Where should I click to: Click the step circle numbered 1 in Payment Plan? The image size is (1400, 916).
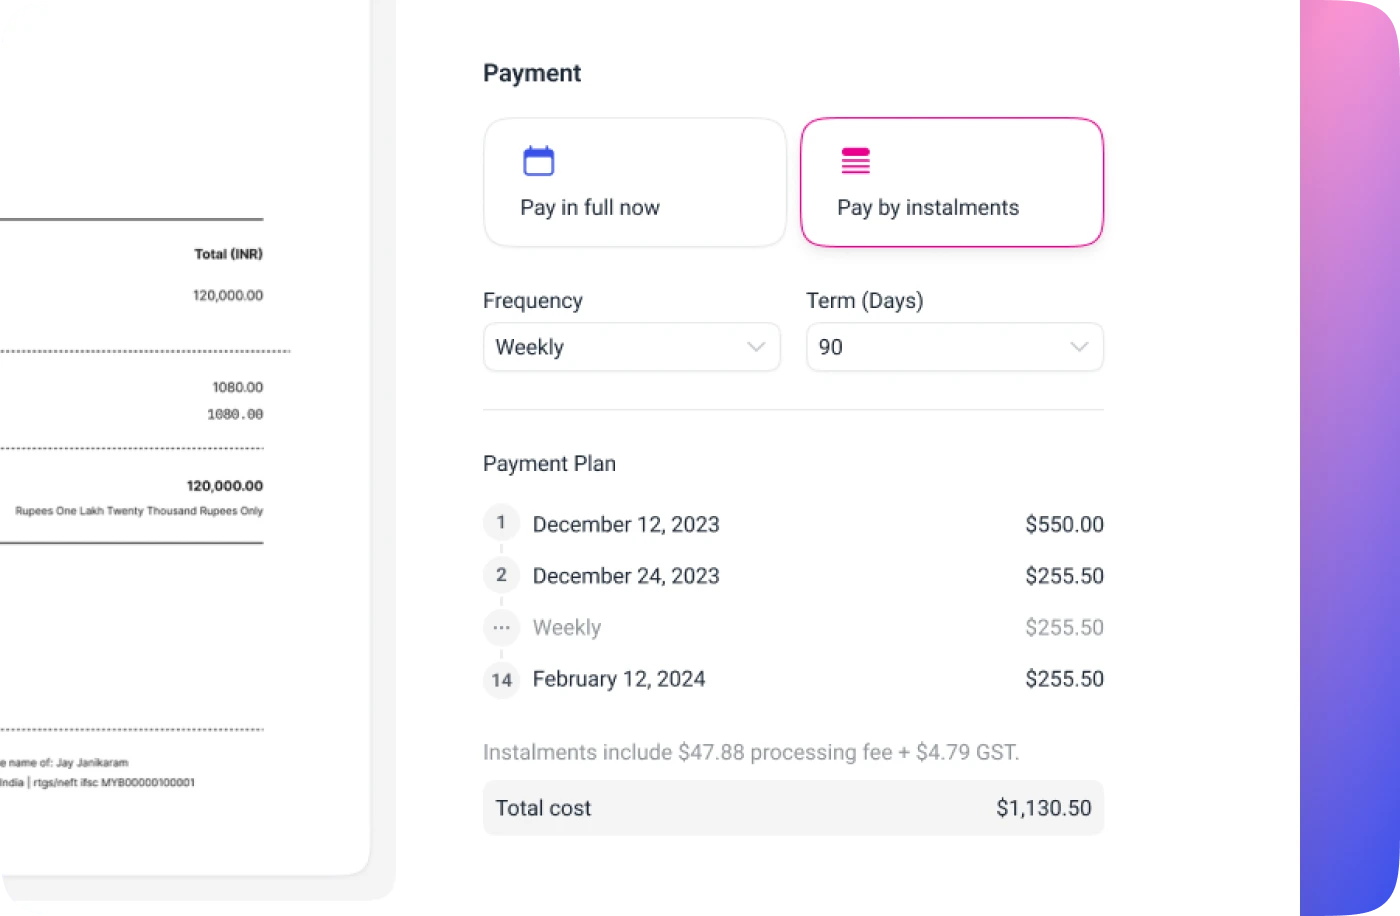(501, 522)
